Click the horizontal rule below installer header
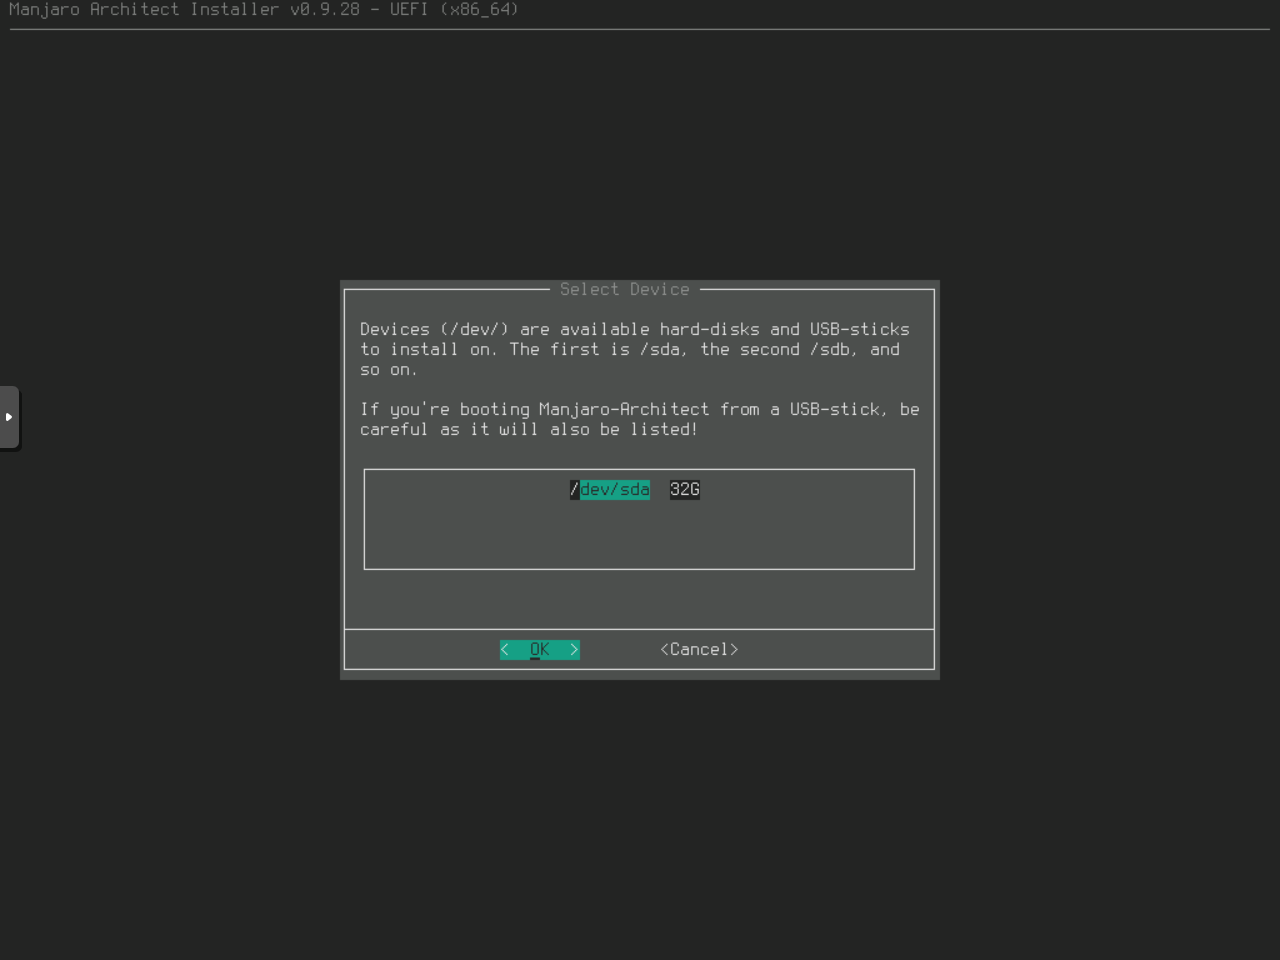Viewport: 1280px width, 960px height. pos(639,29)
